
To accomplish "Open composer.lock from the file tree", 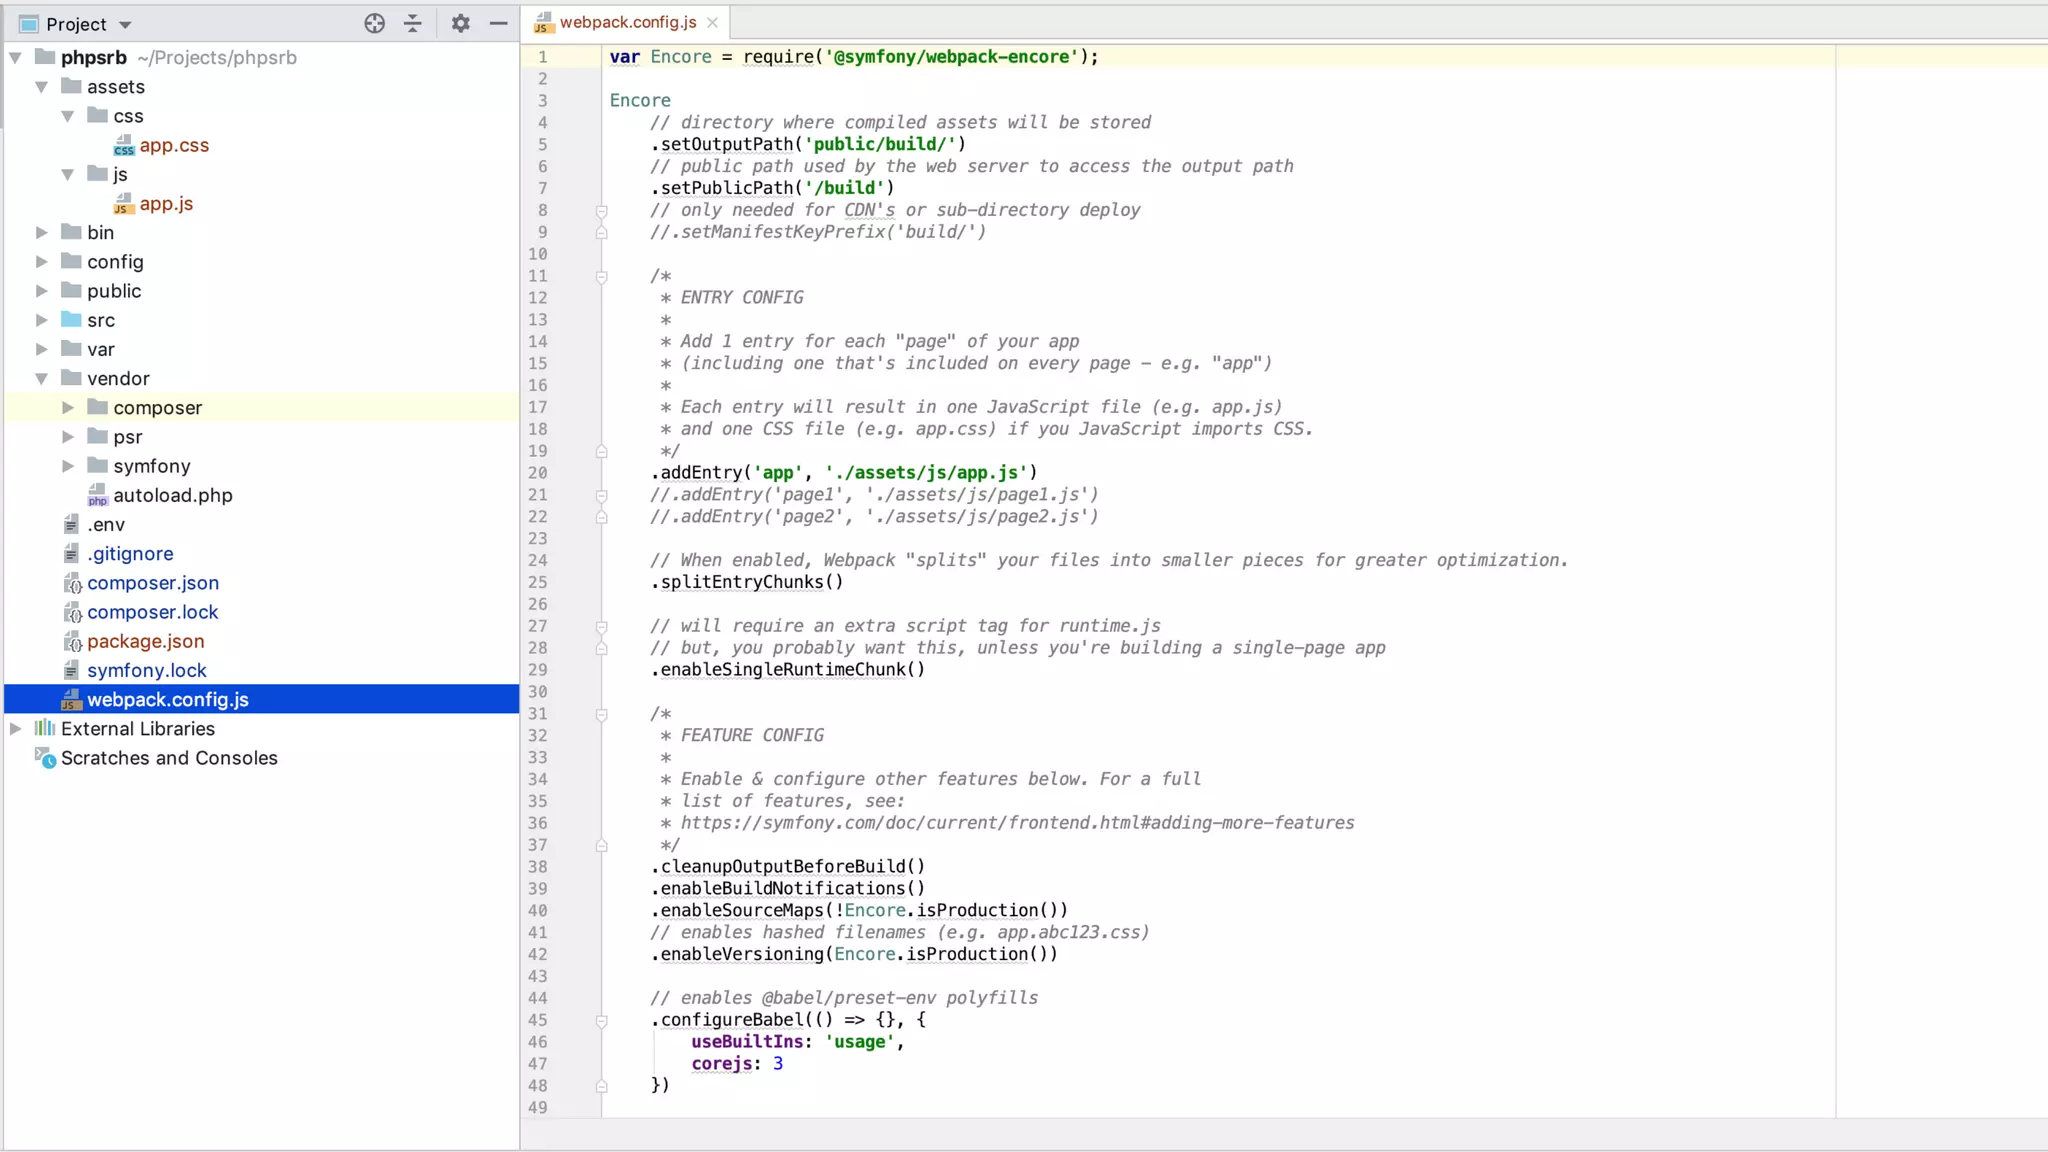I will point(152,612).
